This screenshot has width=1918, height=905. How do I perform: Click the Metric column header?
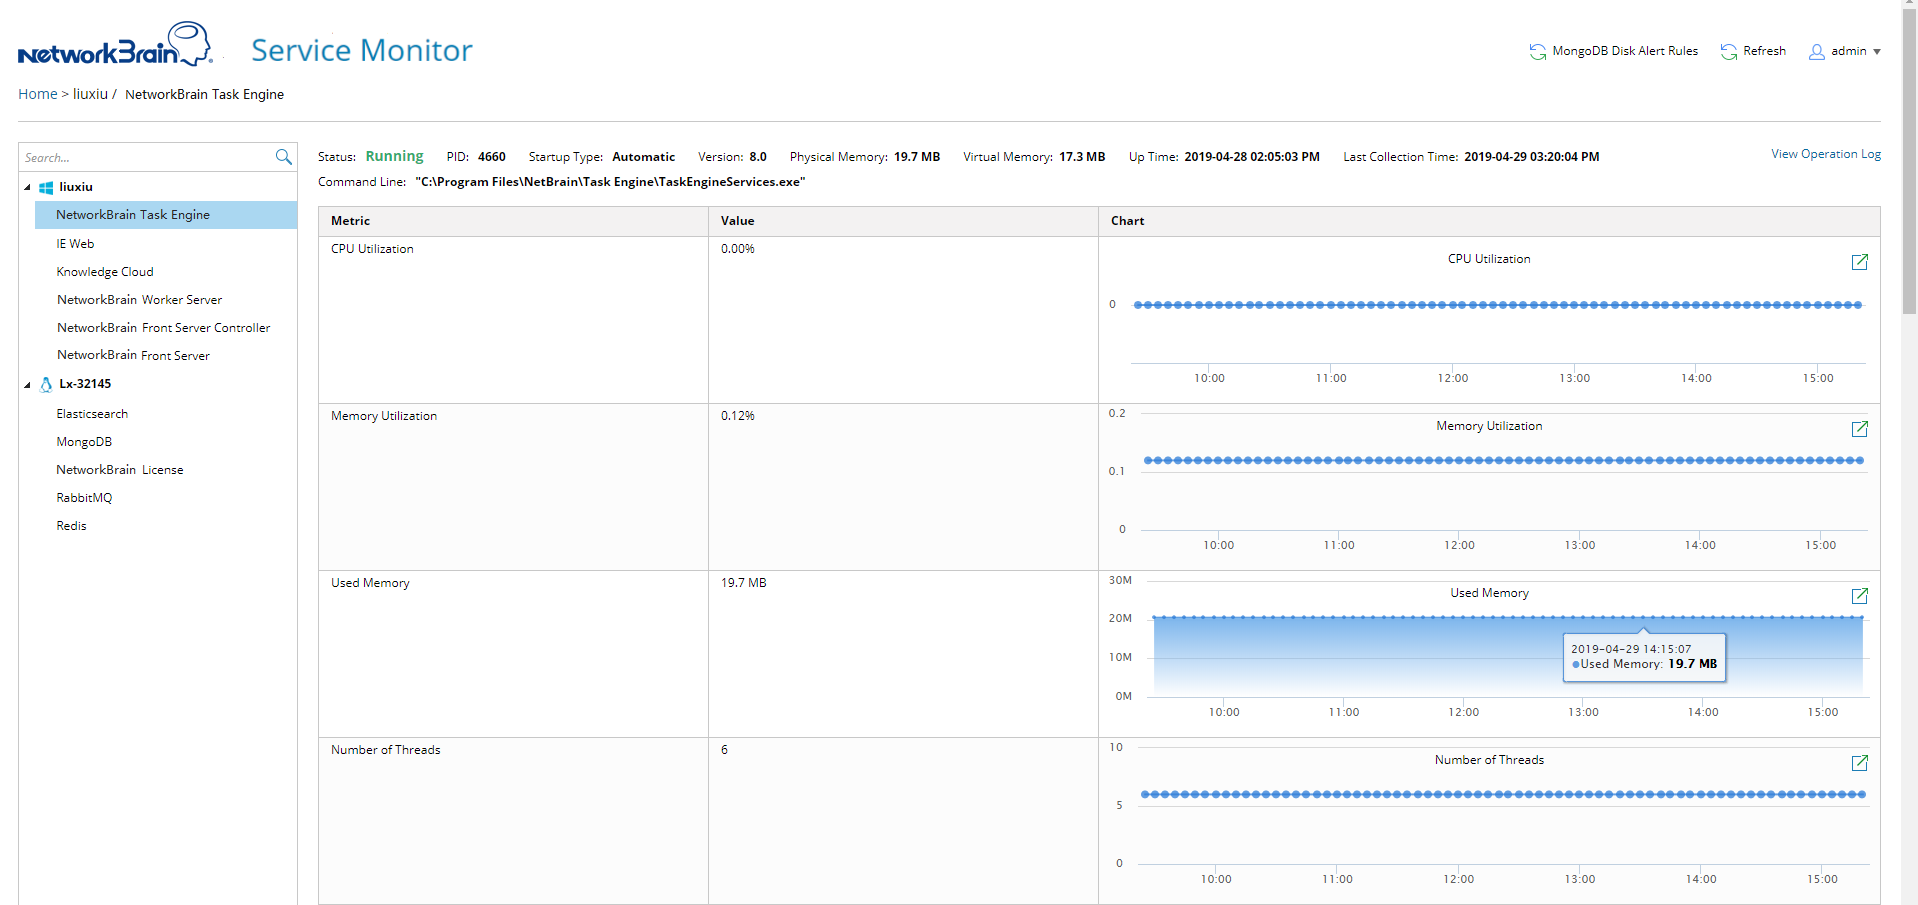513,221
